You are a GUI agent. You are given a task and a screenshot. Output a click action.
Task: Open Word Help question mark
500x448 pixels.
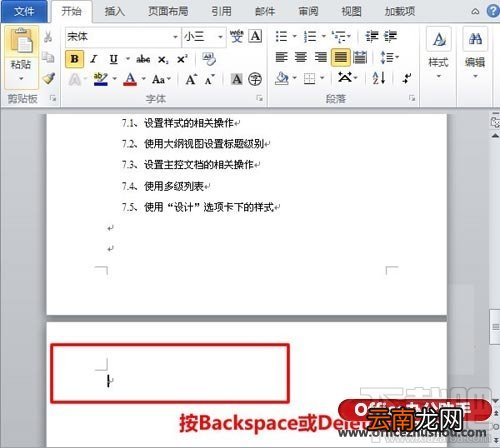(493, 11)
